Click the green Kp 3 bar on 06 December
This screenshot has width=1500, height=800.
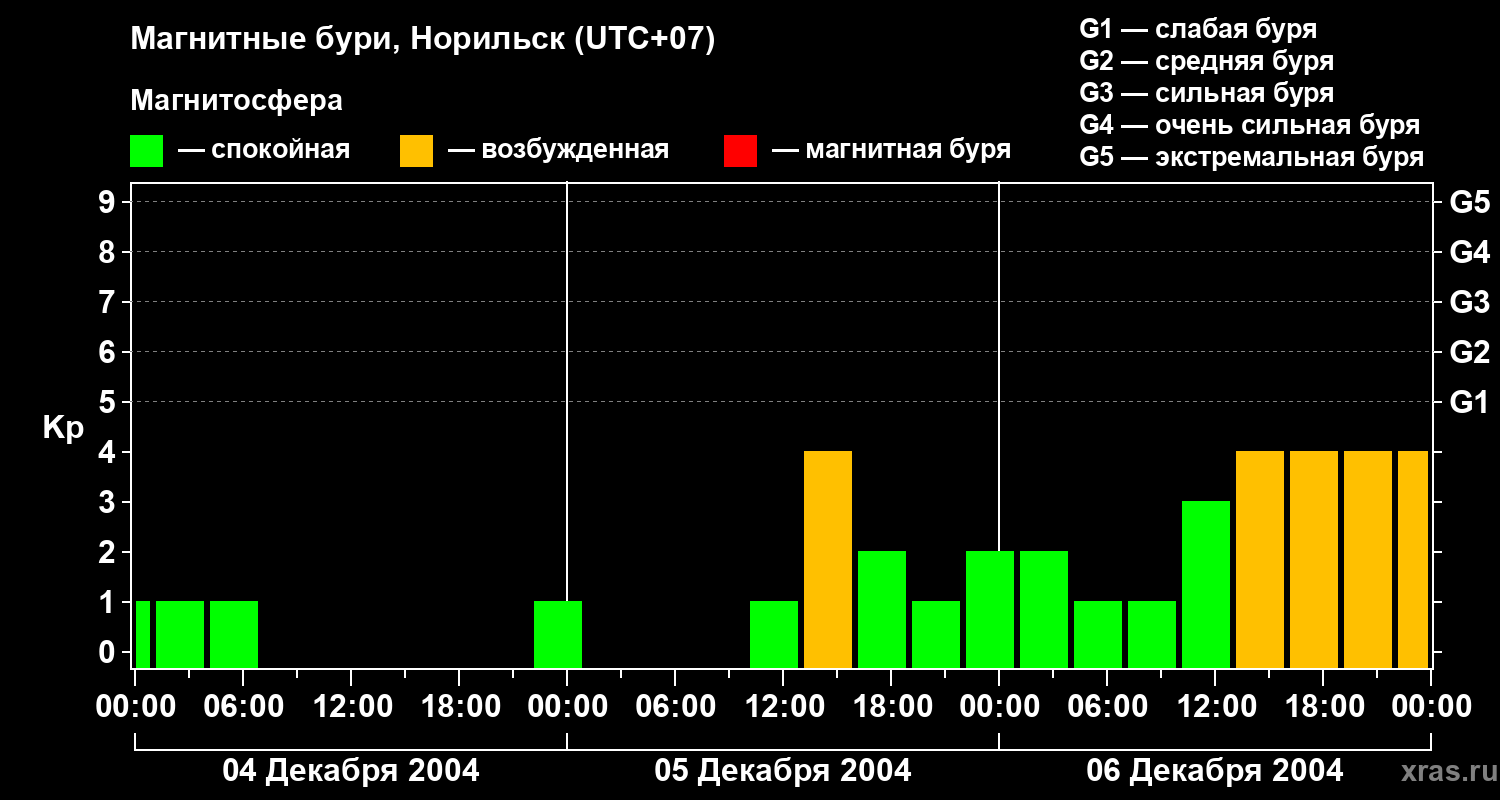[x=1206, y=584]
